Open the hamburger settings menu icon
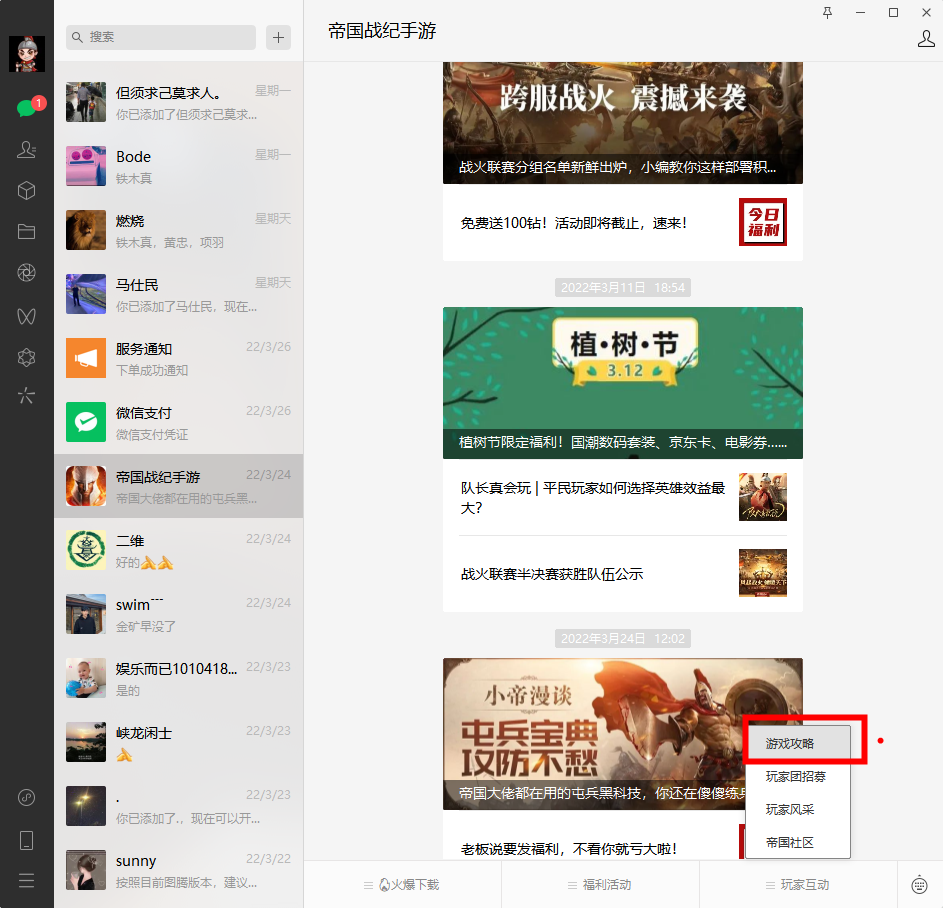This screenshot has width=943, height=908. [26, 880]
